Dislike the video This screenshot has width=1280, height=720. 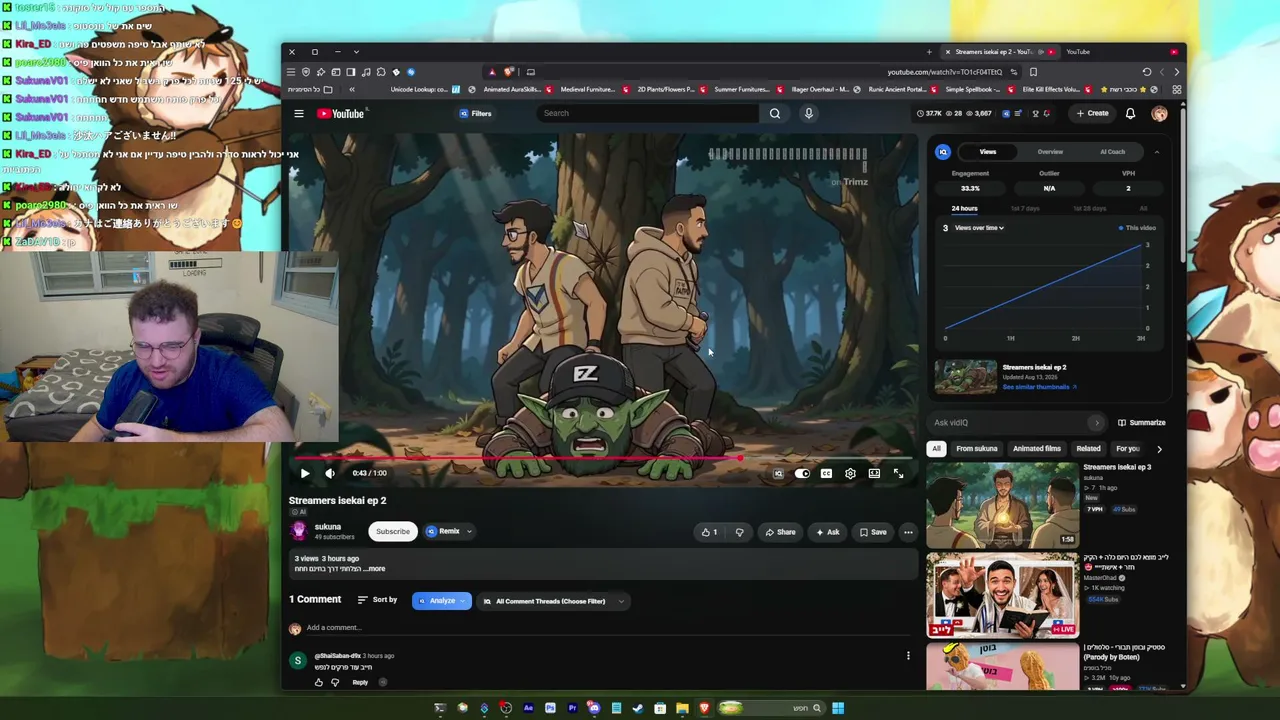tap(740, 532)
